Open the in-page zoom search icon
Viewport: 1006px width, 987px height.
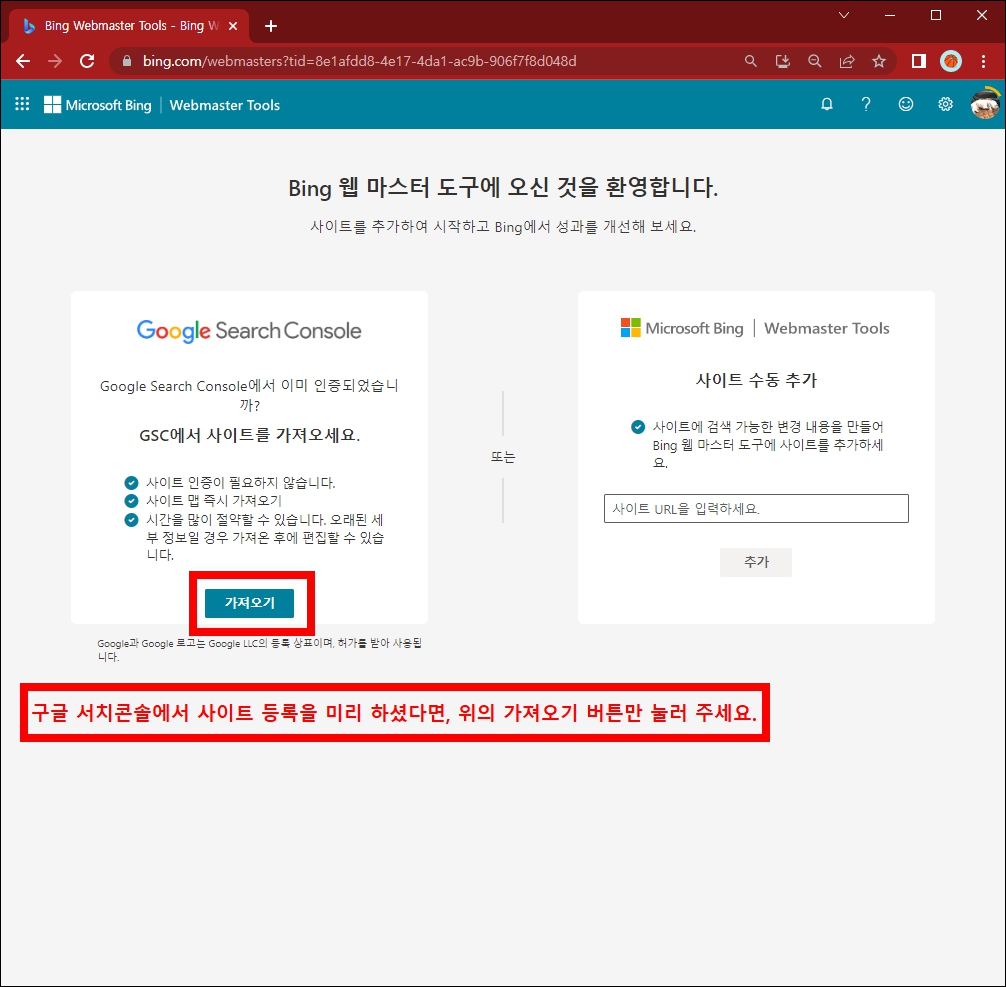coord(815,61)
